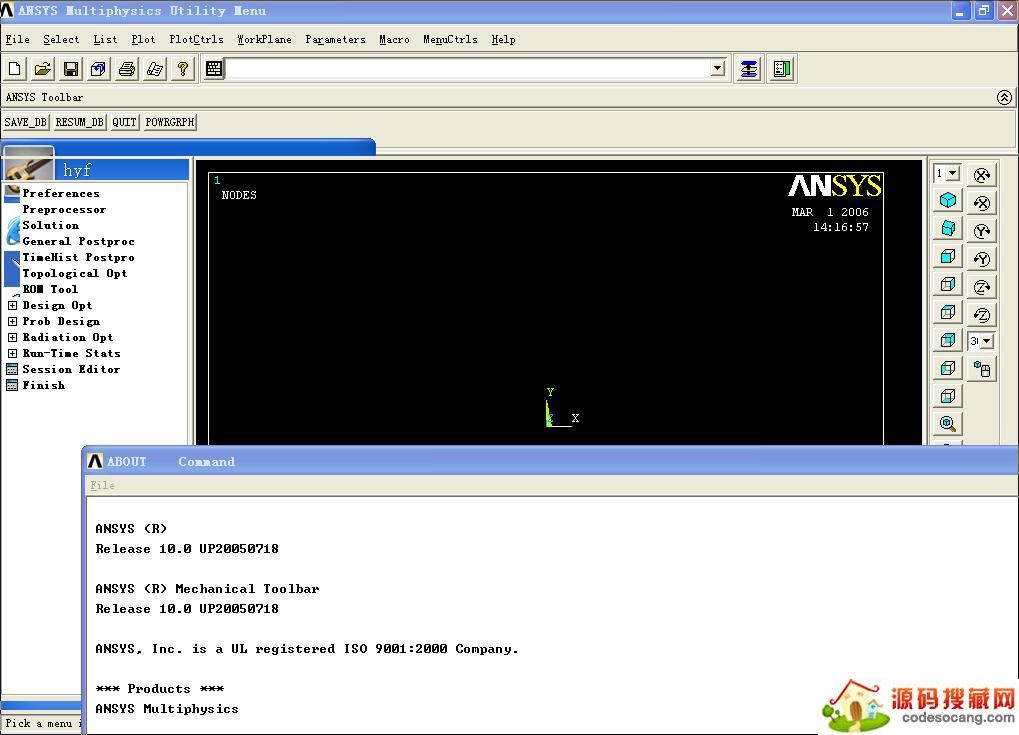Expand the Radiation Opt tree node

tap(12, 337)
